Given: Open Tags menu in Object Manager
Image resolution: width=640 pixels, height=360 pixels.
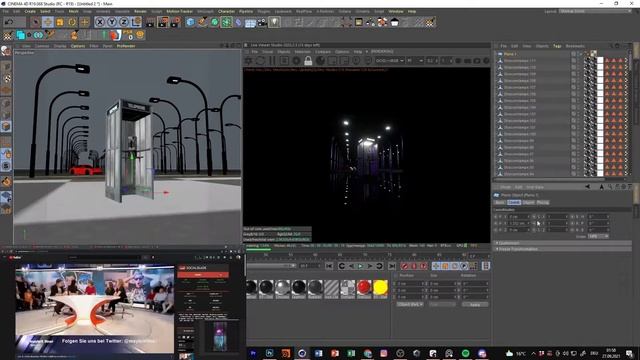Looking at the screenshot, I should pyautogui.click(x=557, y=46).
